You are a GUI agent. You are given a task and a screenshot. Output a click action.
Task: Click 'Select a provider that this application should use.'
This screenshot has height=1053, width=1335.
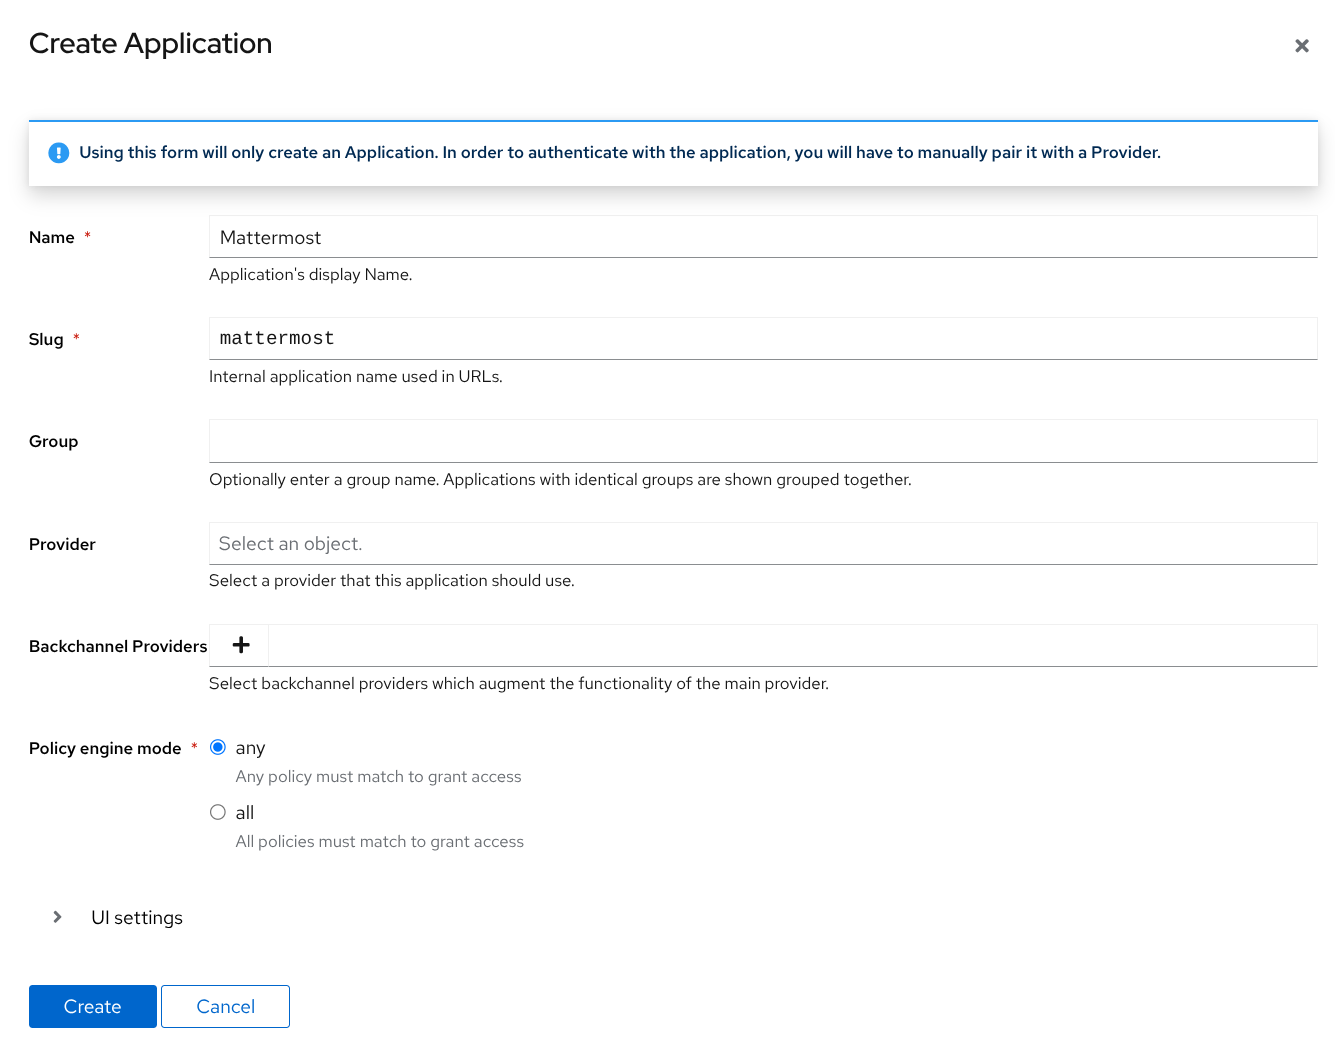pos(392,581)
